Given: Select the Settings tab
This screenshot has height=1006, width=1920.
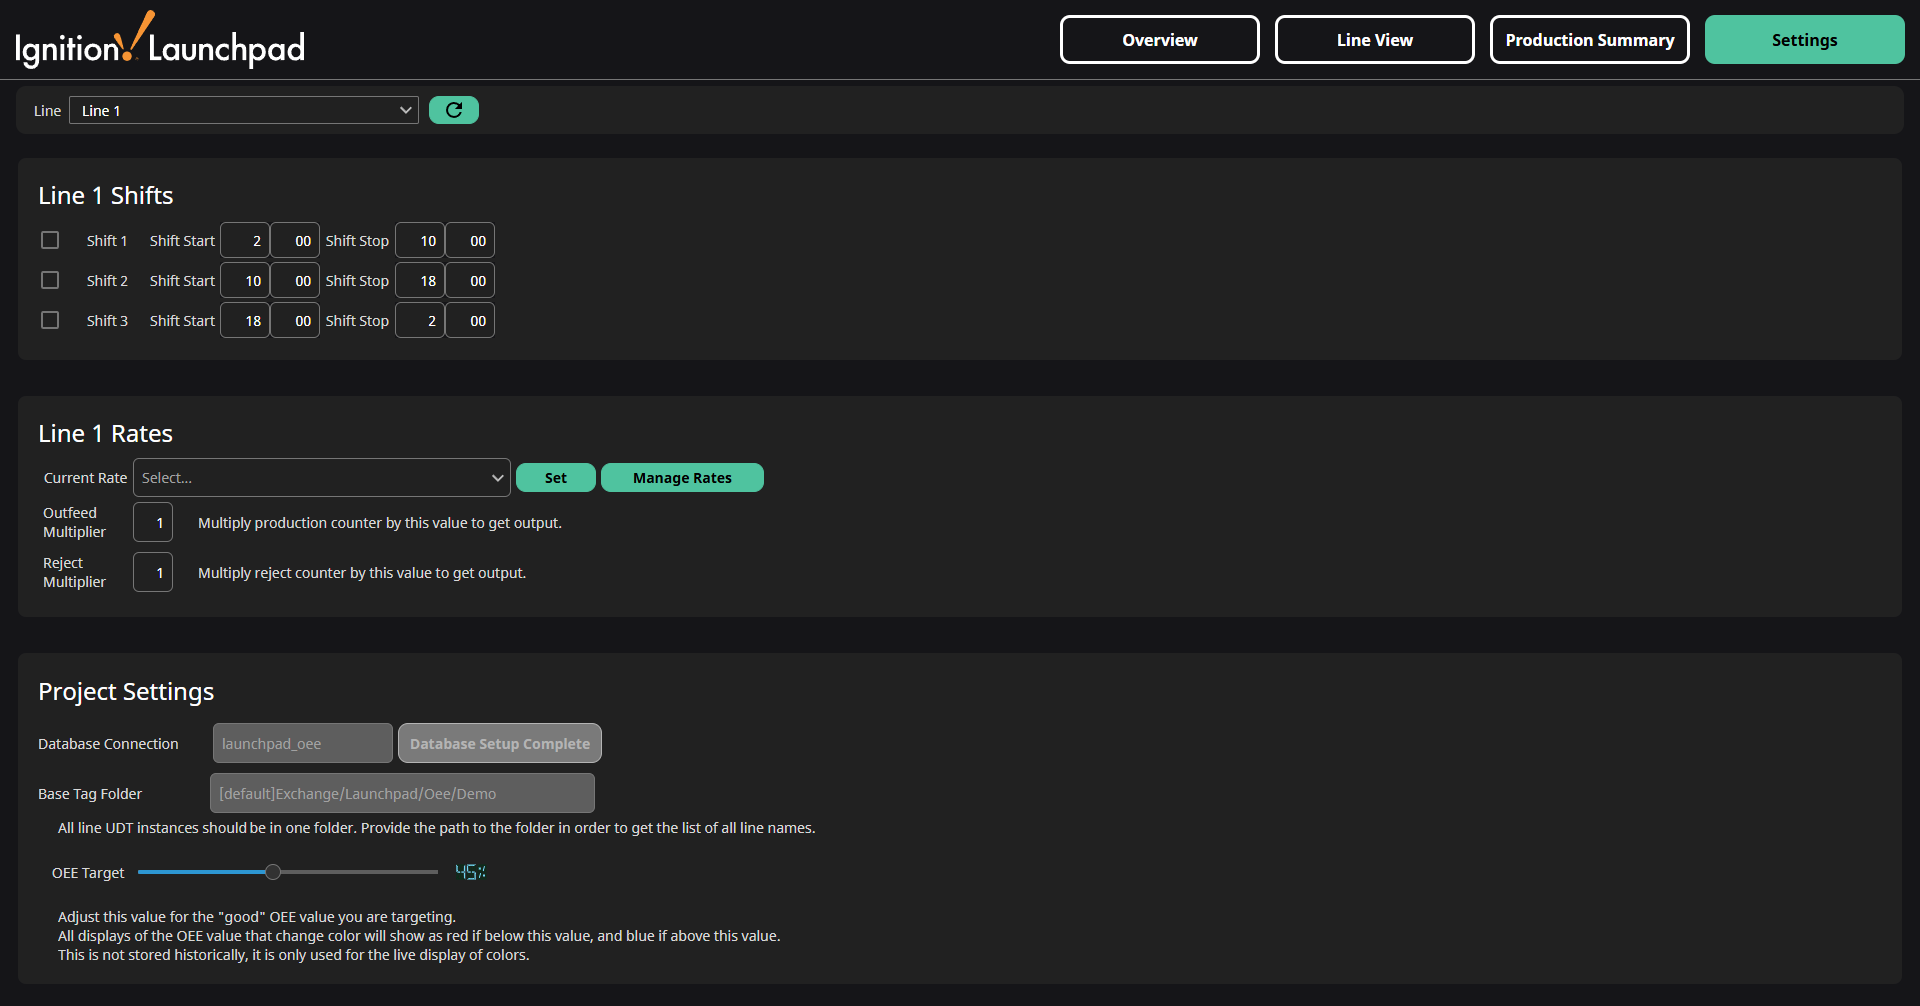Looking at the screenshot, I should pyautogui.click(x=1804, y=40).
